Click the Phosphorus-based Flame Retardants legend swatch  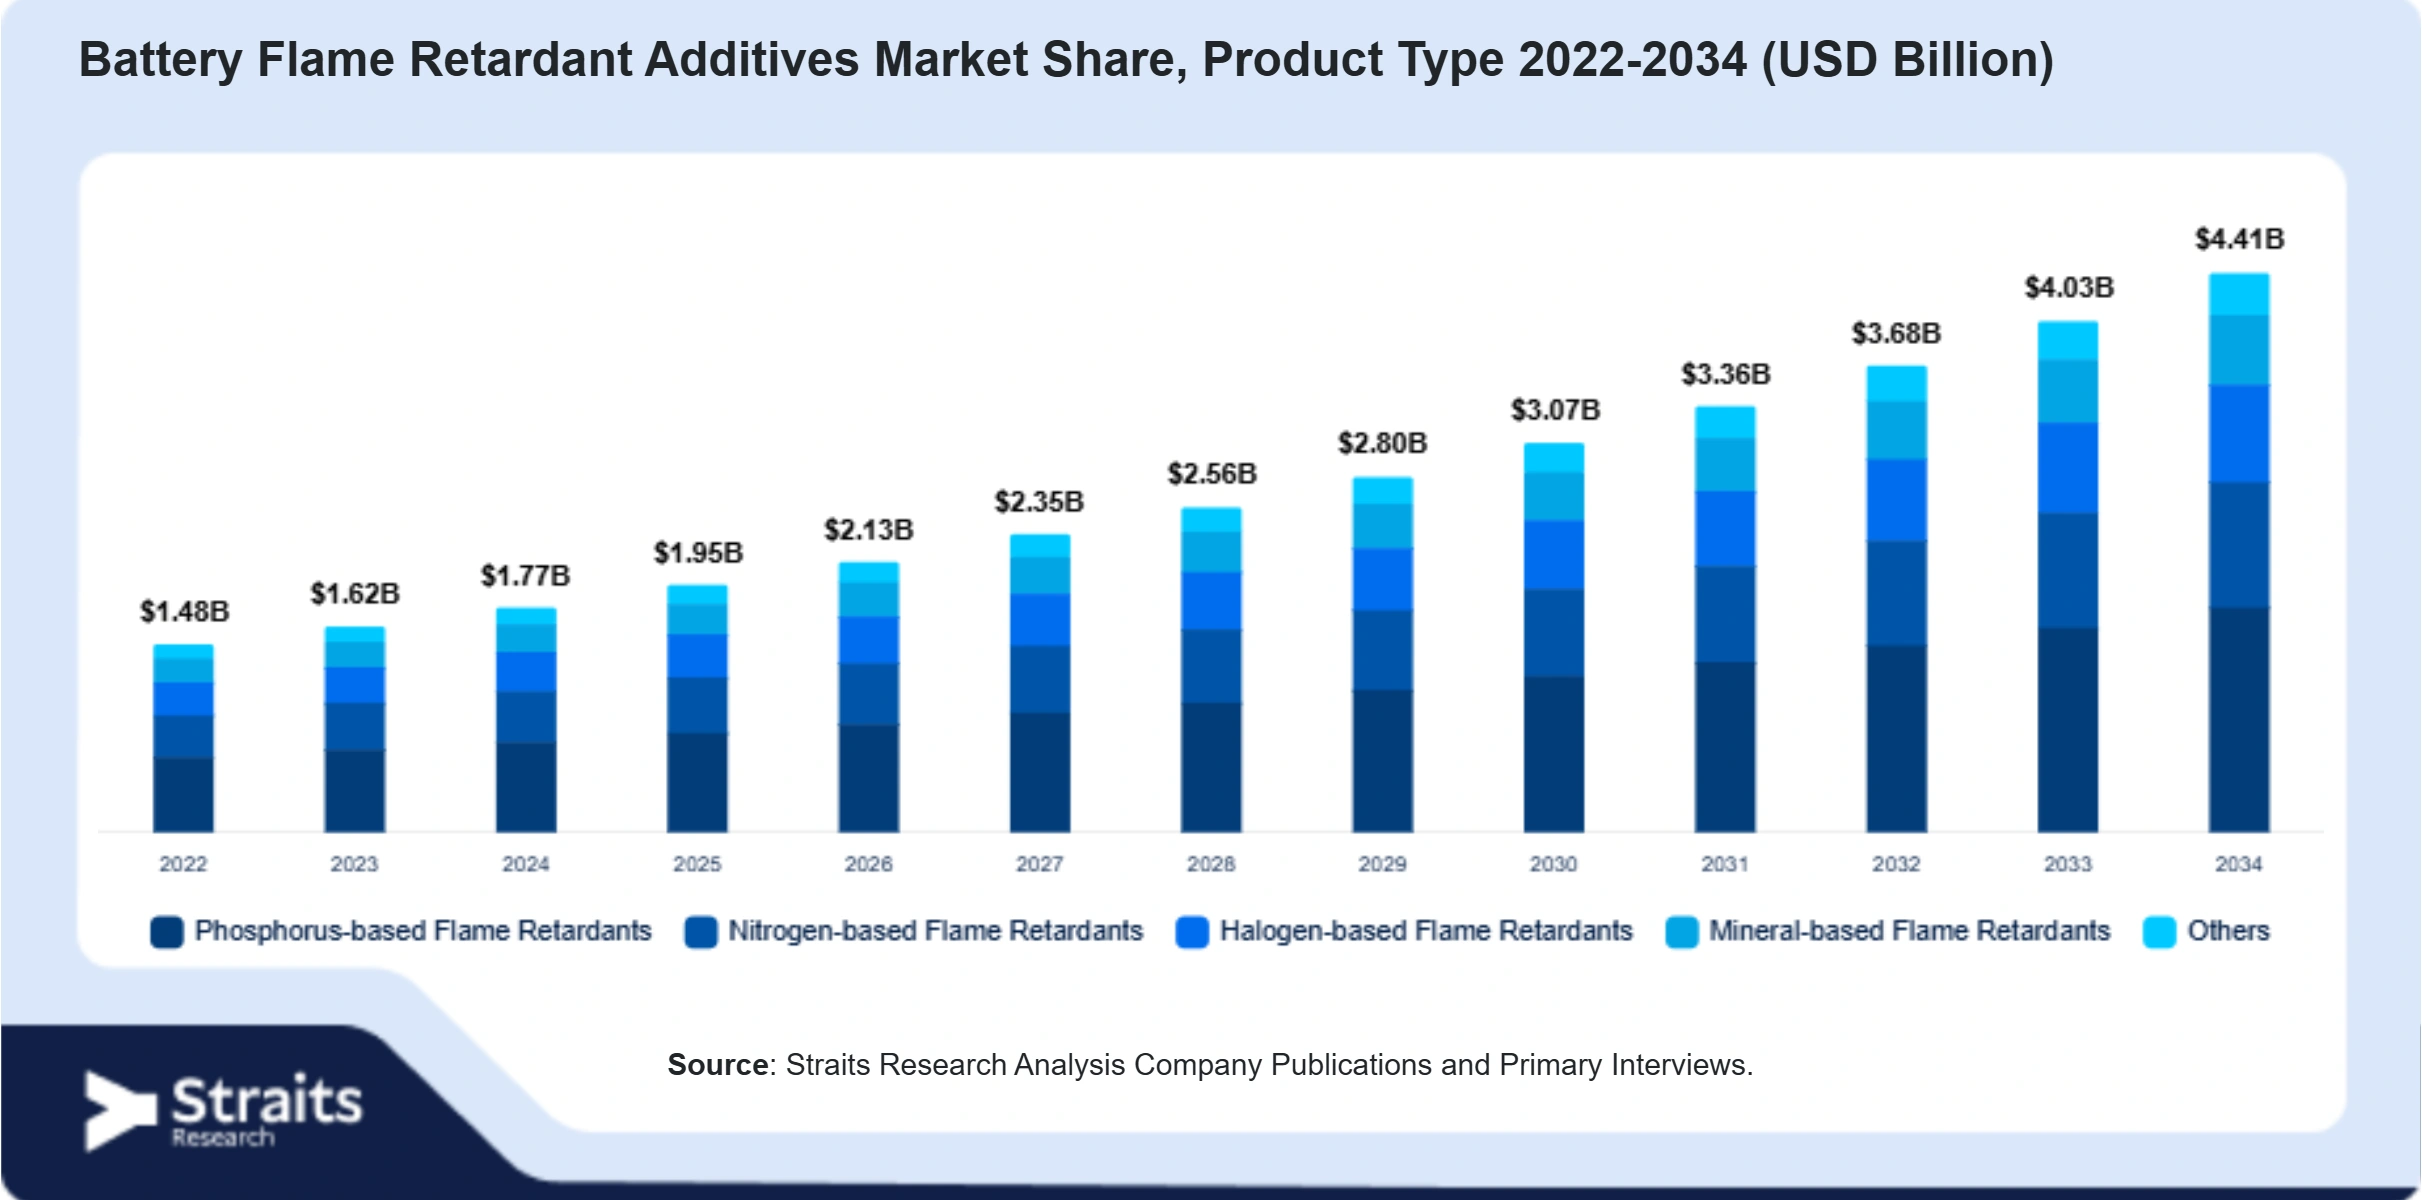167,932
